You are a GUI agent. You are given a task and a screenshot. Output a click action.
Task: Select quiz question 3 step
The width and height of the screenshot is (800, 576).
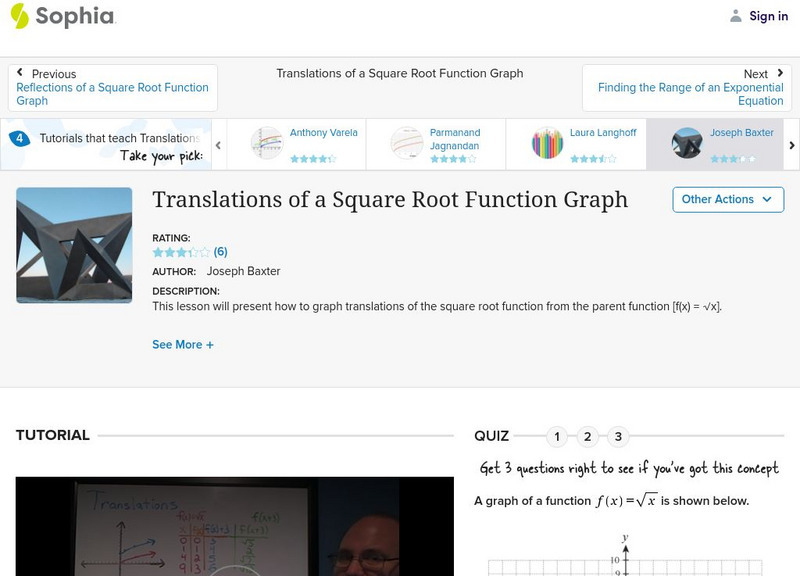617,436
